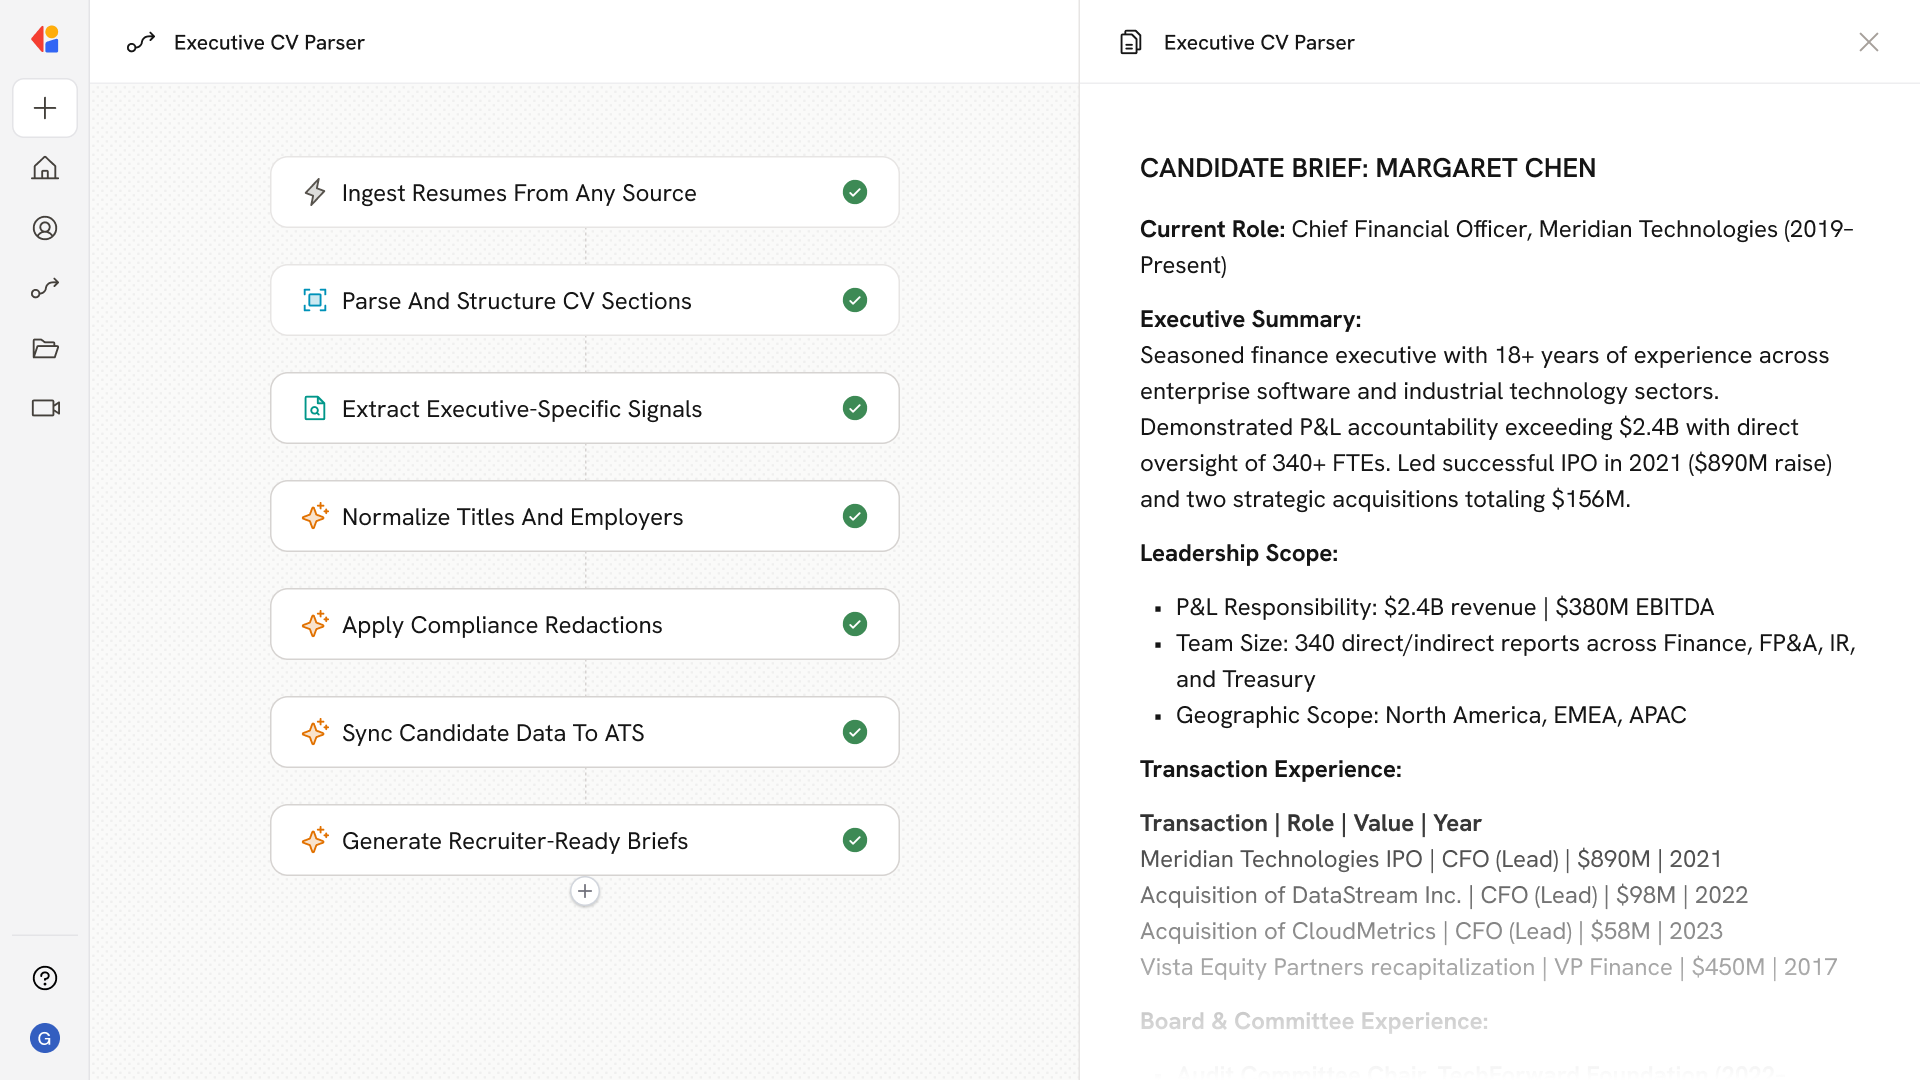Close the Executive CV Parser brief panel
1920x1080 pixels.
(1868, 42)
